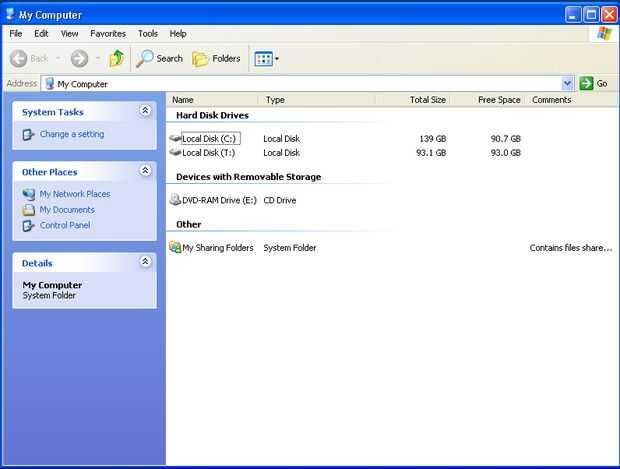Image resolution: width=620 pixels, height=469 pixels.
Task: Click the Folders button label
Action: coord(226,59)
